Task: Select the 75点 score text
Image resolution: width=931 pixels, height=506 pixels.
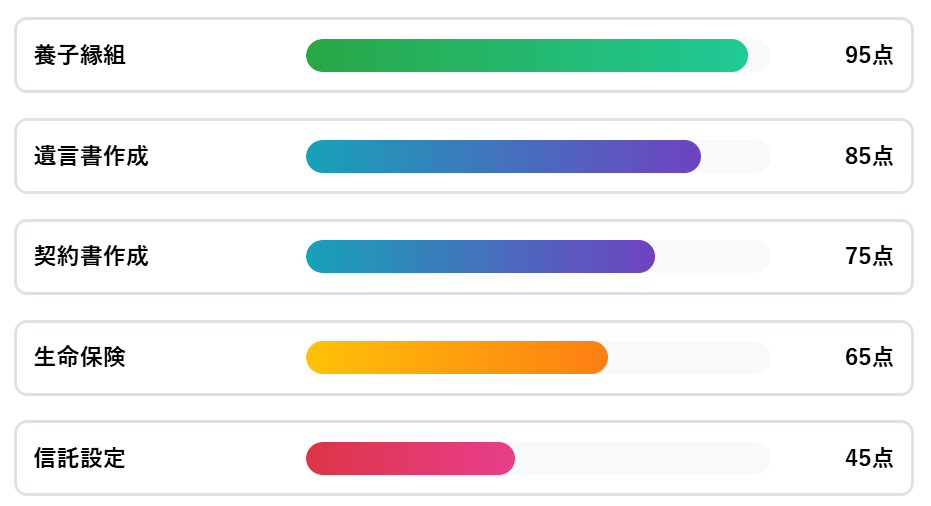Action: point(869,257)
